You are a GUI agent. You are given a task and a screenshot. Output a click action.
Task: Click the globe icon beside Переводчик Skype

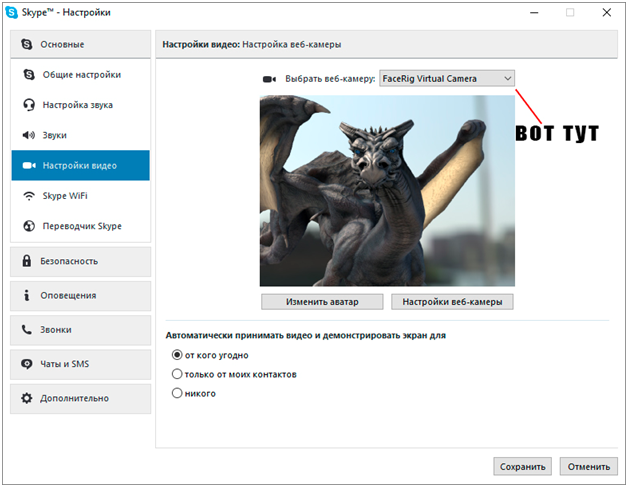pos(29,226)
